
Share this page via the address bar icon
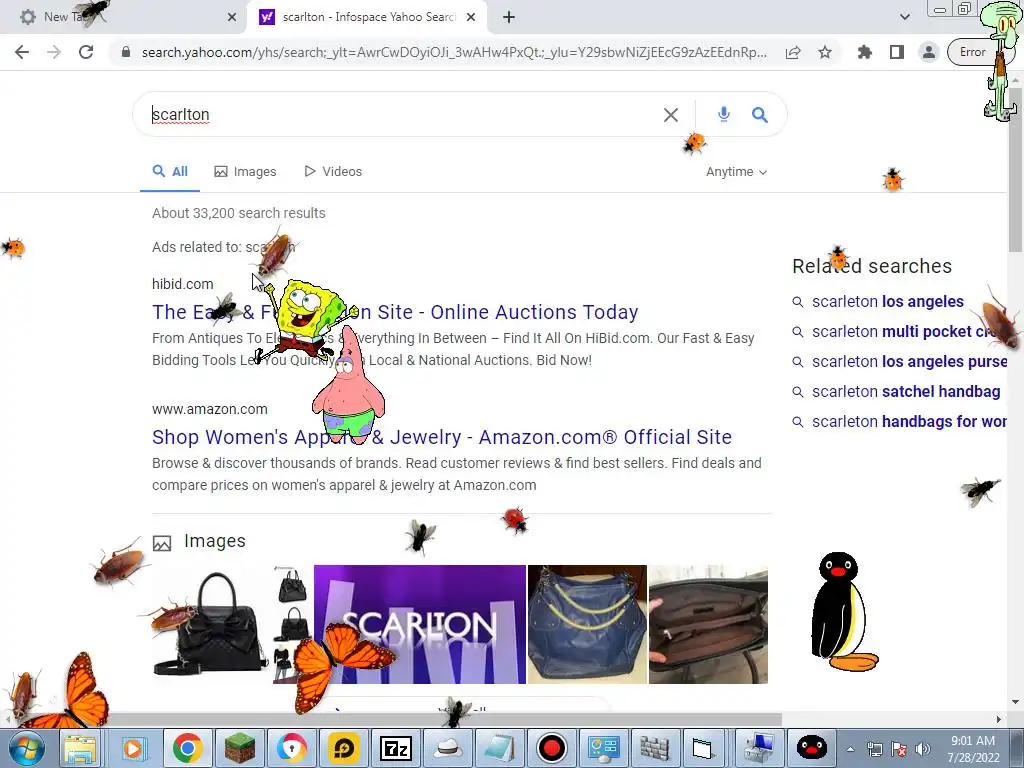(x=793, y=52)
